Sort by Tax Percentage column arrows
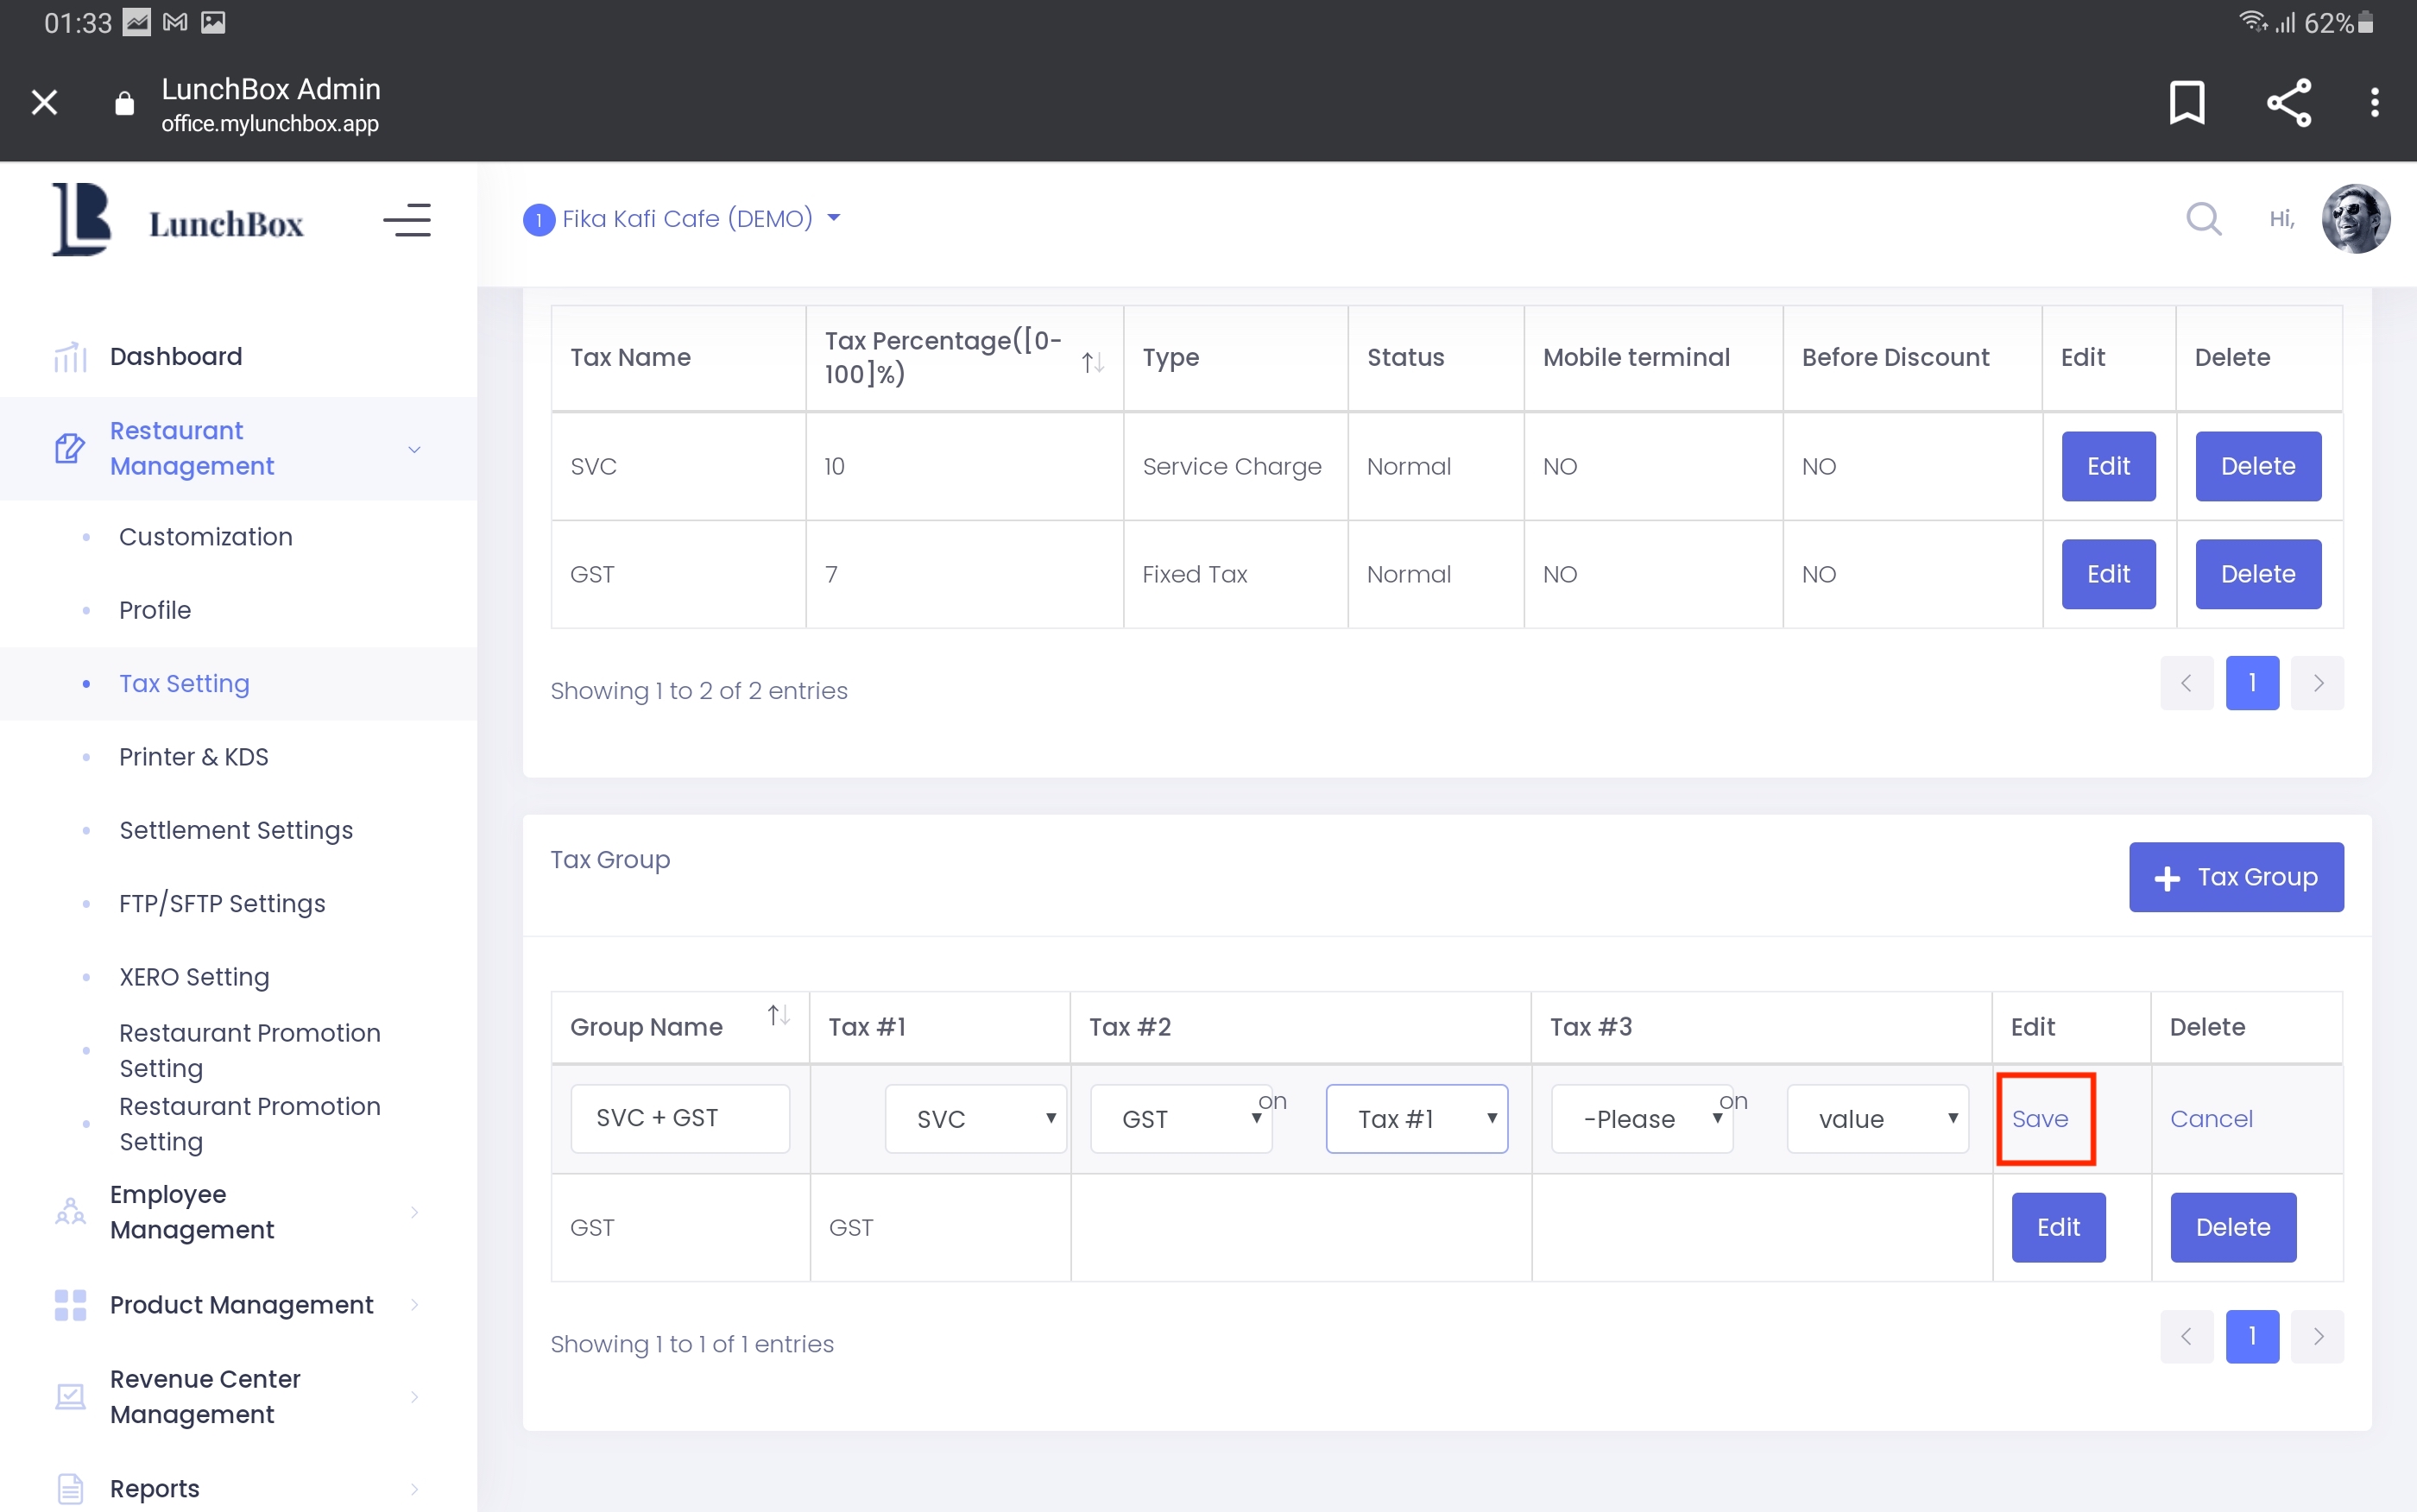Viewport: 2417px width, 1512px height. 1092,362
